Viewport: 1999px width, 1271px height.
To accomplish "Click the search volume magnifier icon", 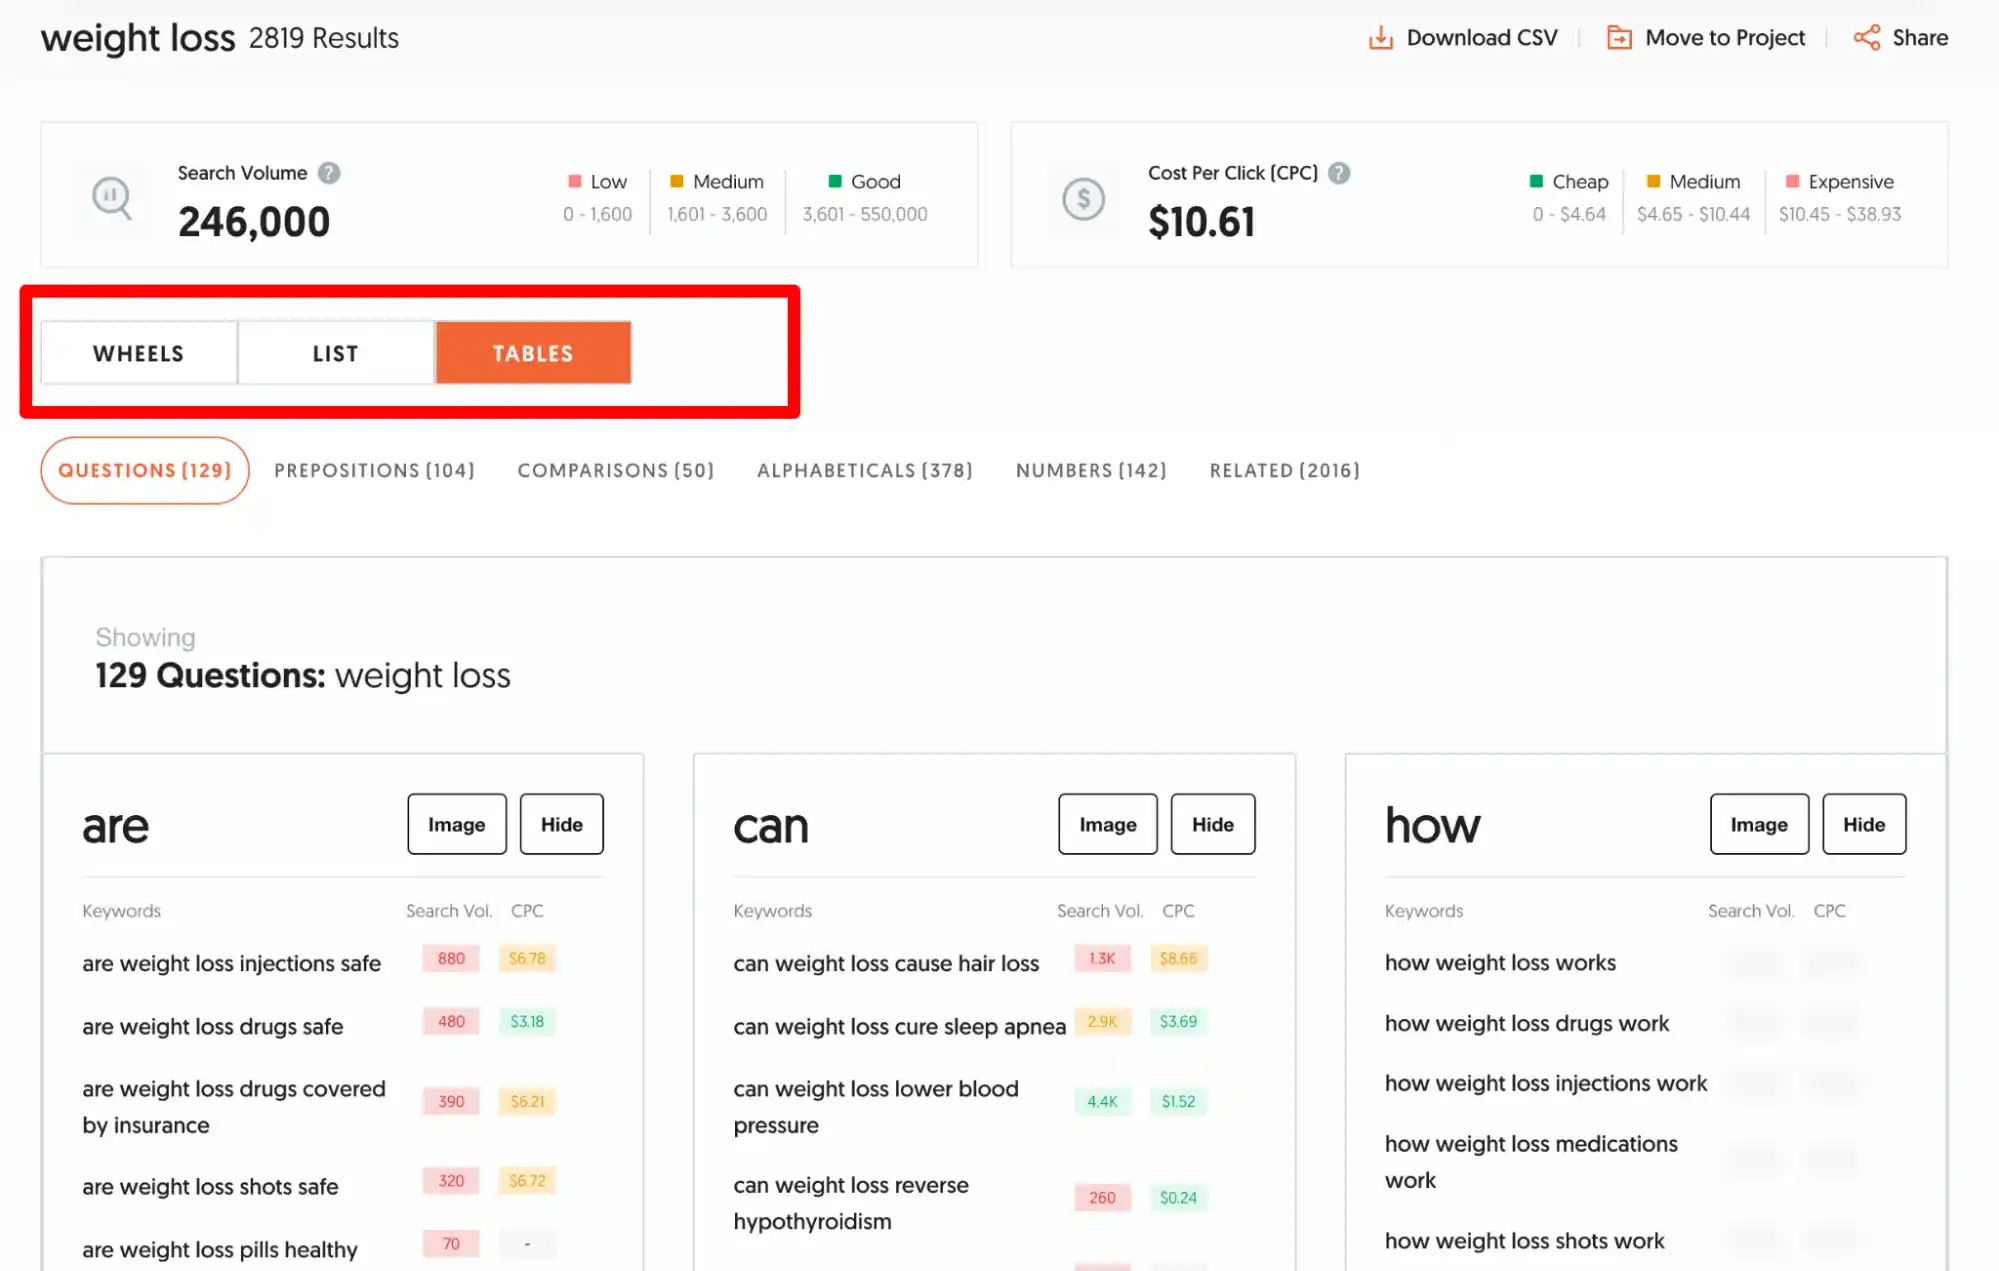I will tap(111, 198).
